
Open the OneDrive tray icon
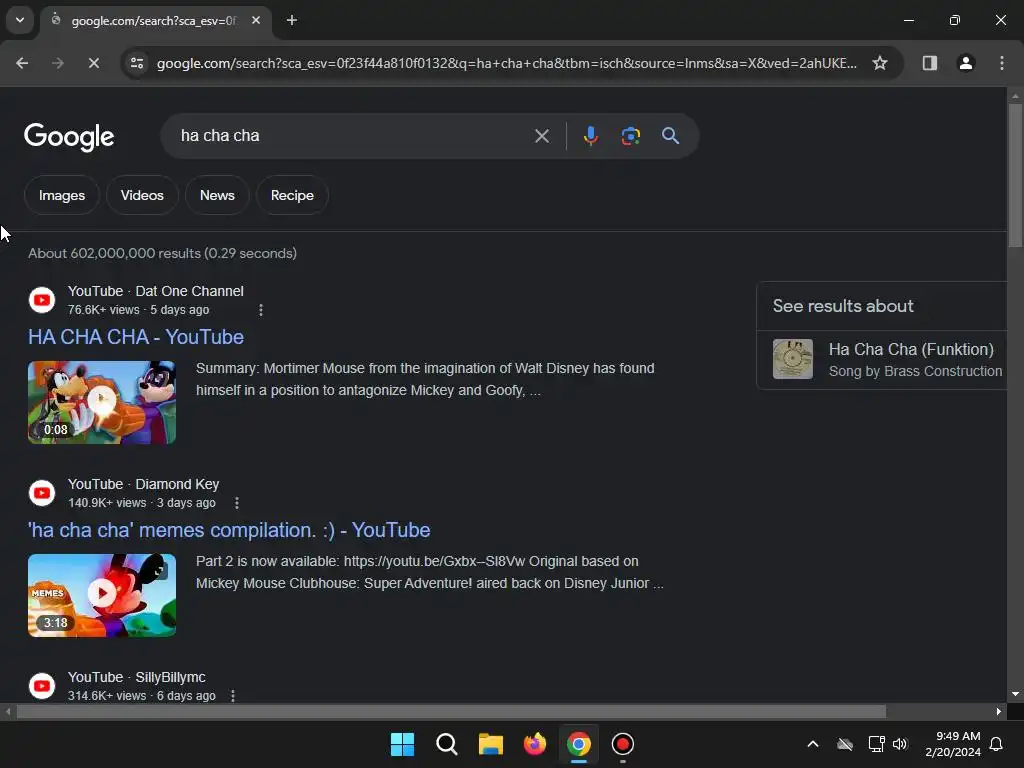click(x=845, y=744)
